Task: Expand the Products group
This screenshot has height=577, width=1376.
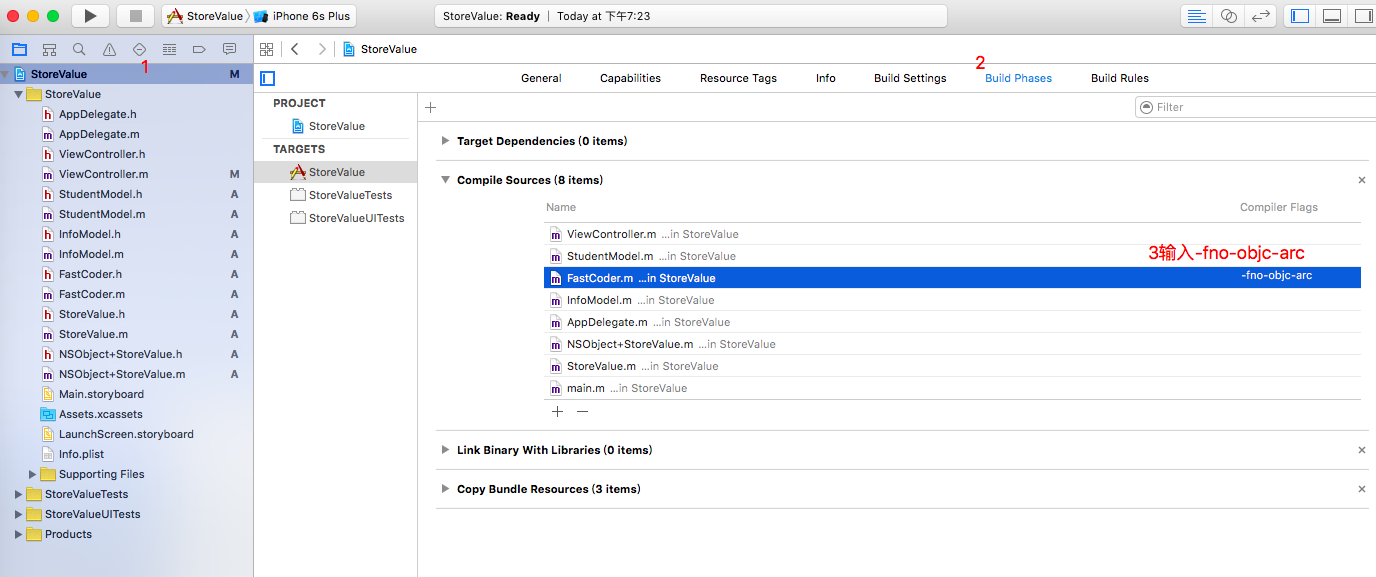Action: (x=18, y=534)
